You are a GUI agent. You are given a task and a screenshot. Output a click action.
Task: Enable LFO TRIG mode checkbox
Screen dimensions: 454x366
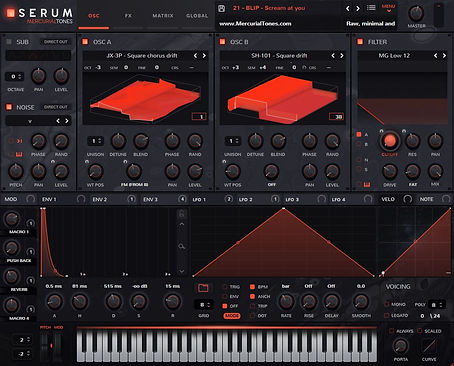click(x=225, y=287)
